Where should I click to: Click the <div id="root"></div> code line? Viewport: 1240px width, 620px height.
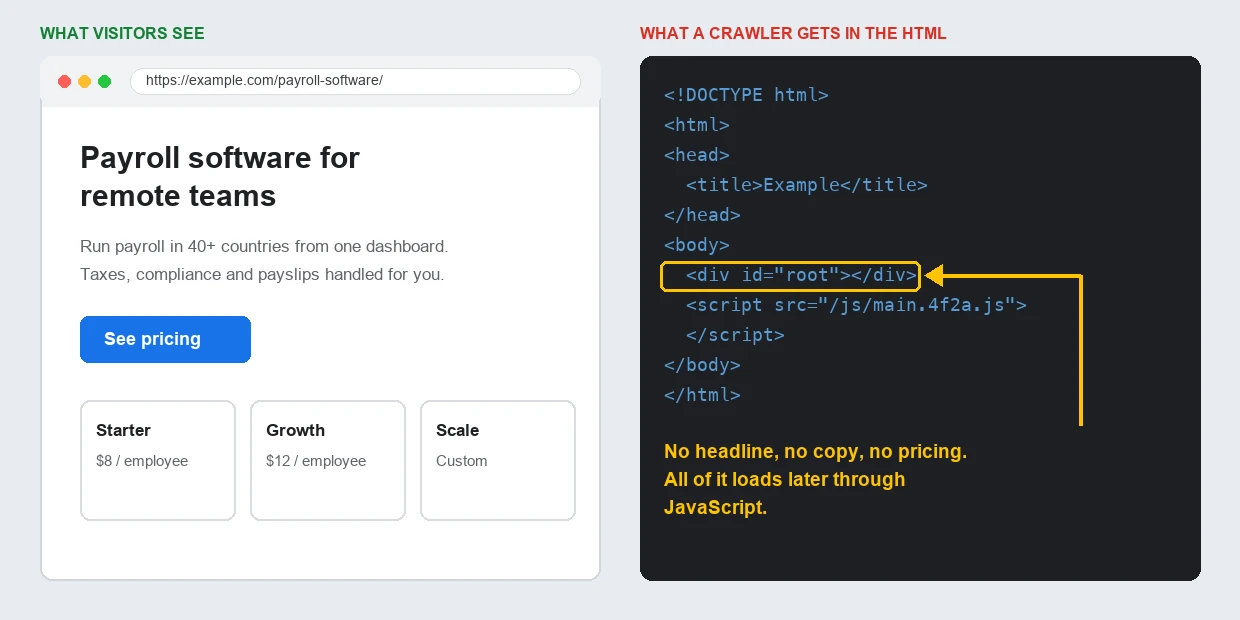[x=790, y=275]
